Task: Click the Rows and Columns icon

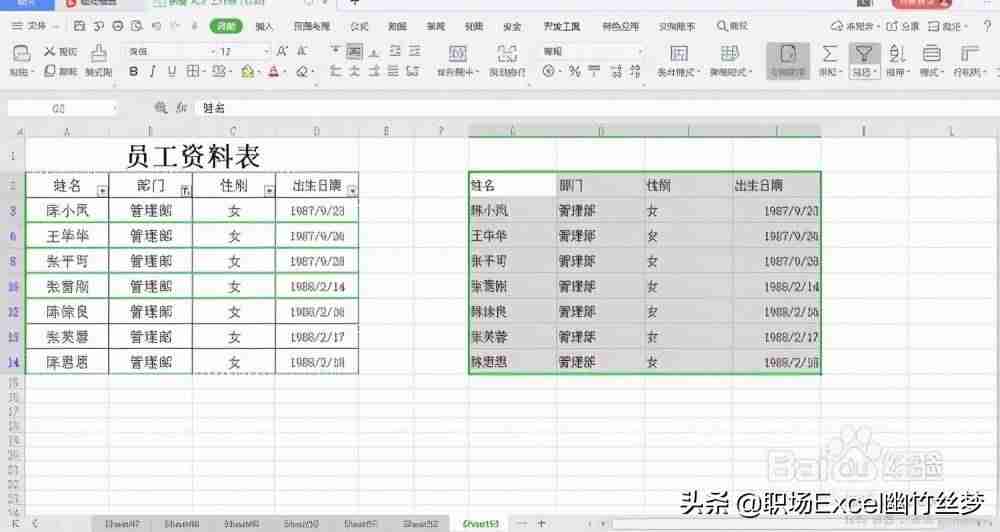Action: point(969,54)
